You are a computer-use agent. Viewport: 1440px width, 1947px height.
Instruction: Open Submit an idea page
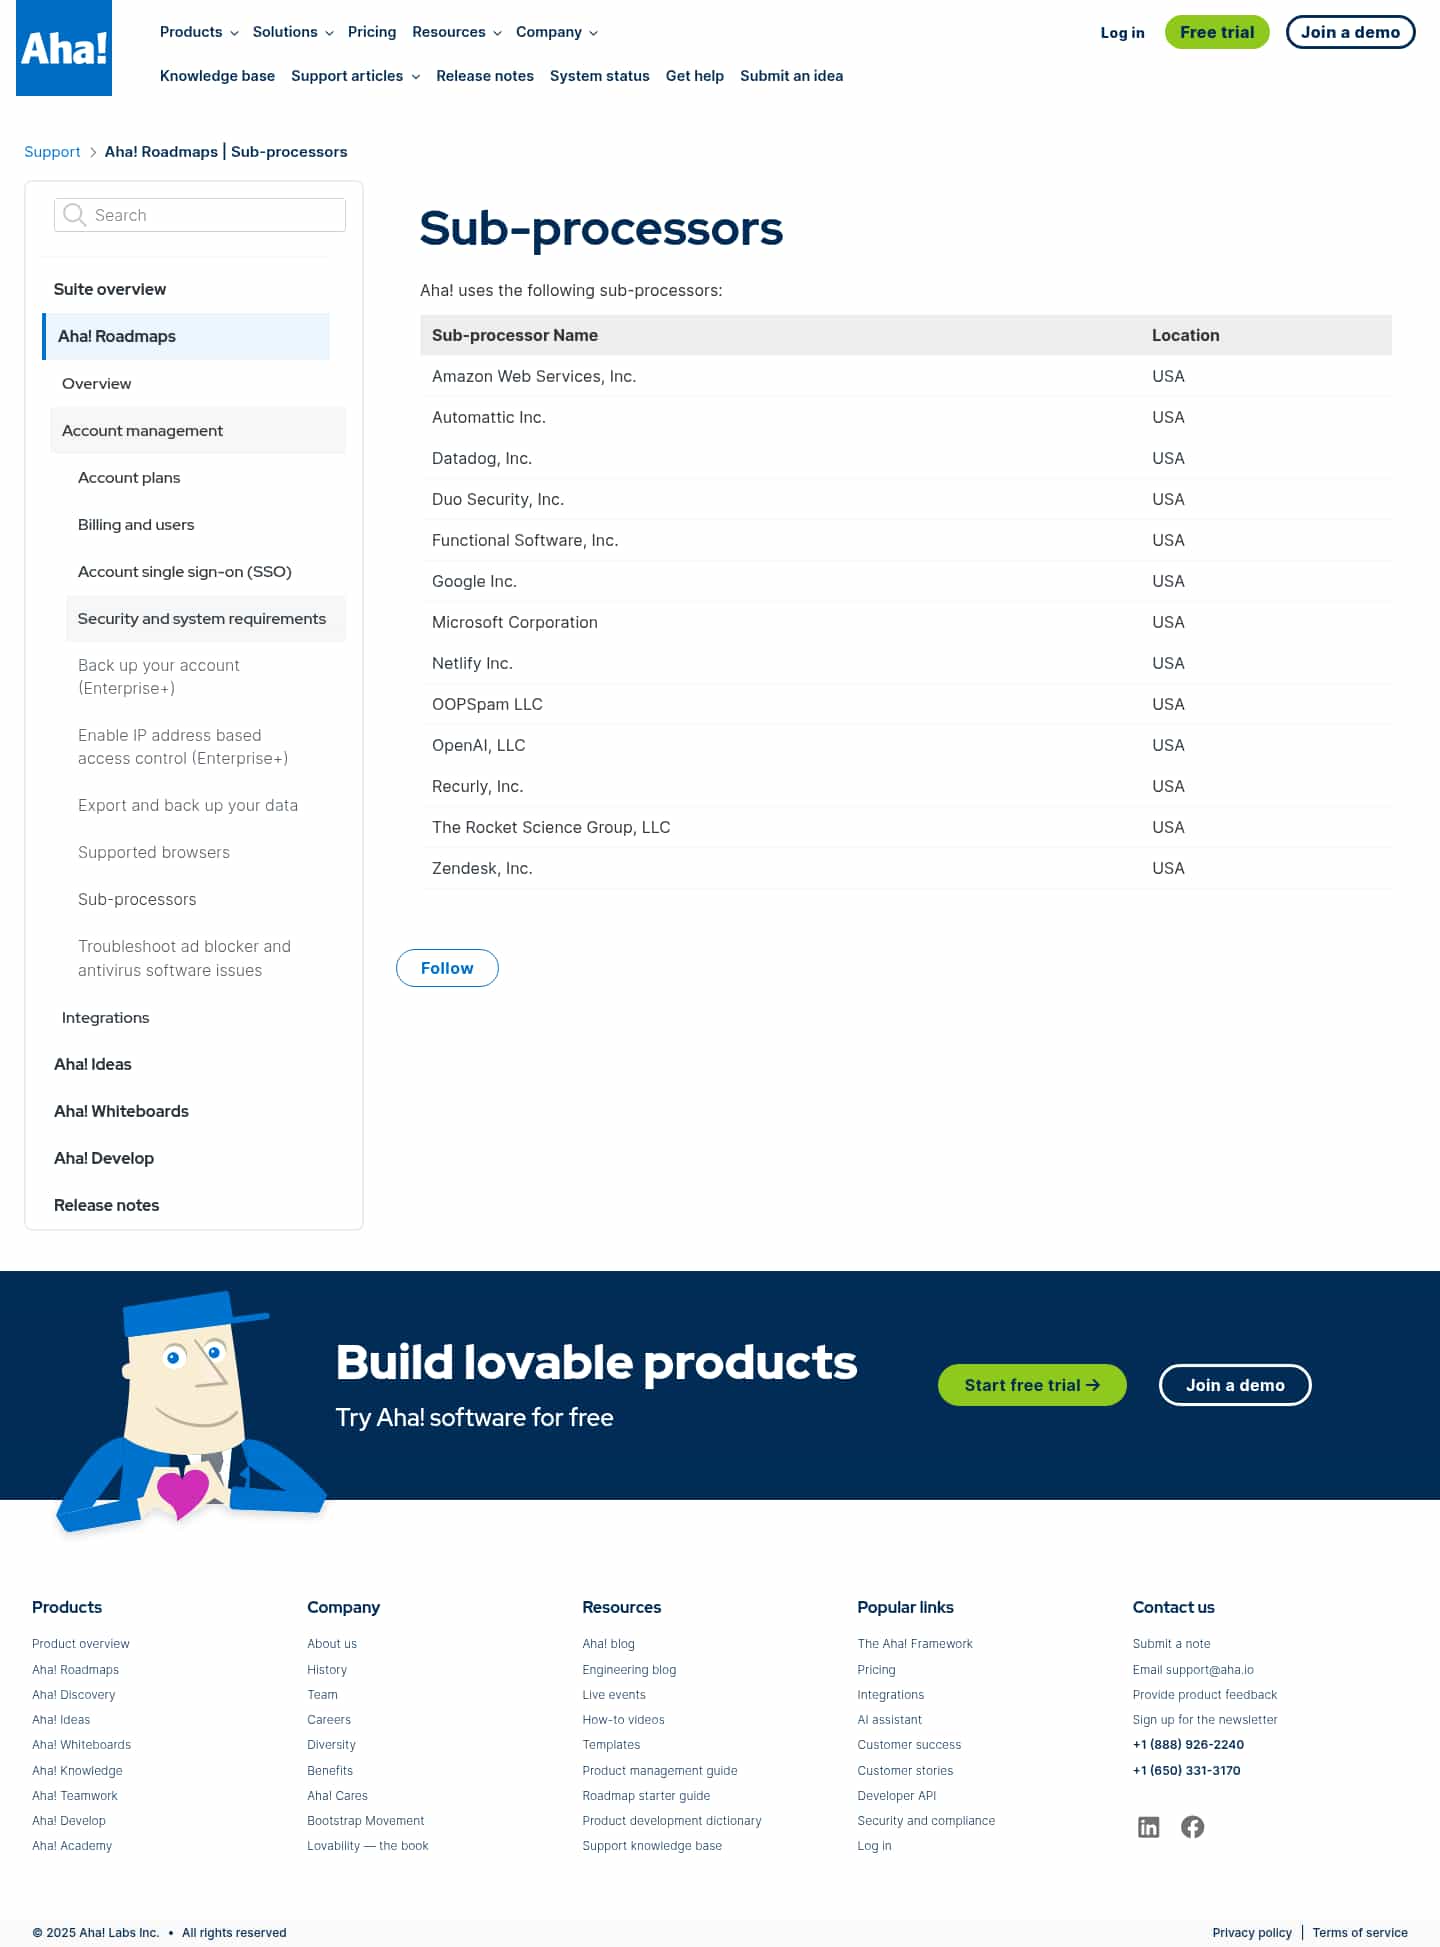coord(791,76)
